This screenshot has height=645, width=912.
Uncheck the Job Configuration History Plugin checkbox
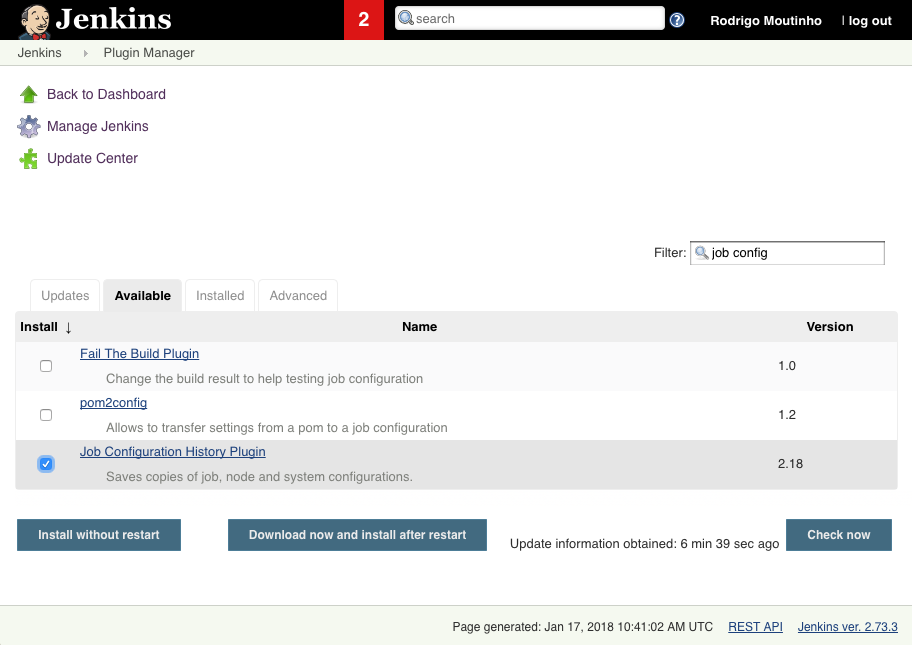tap(46, 464)
